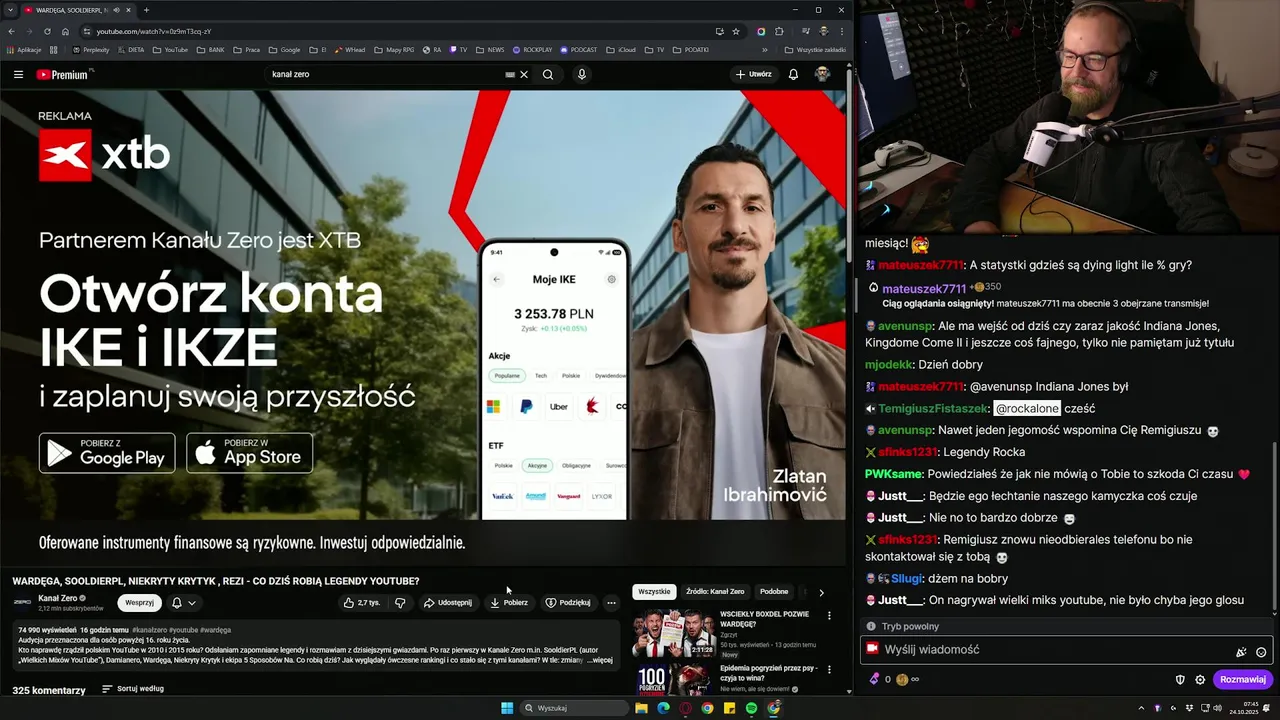Open YouTube notifications bell in header
1280x720 pixels.
click(793, 74)
